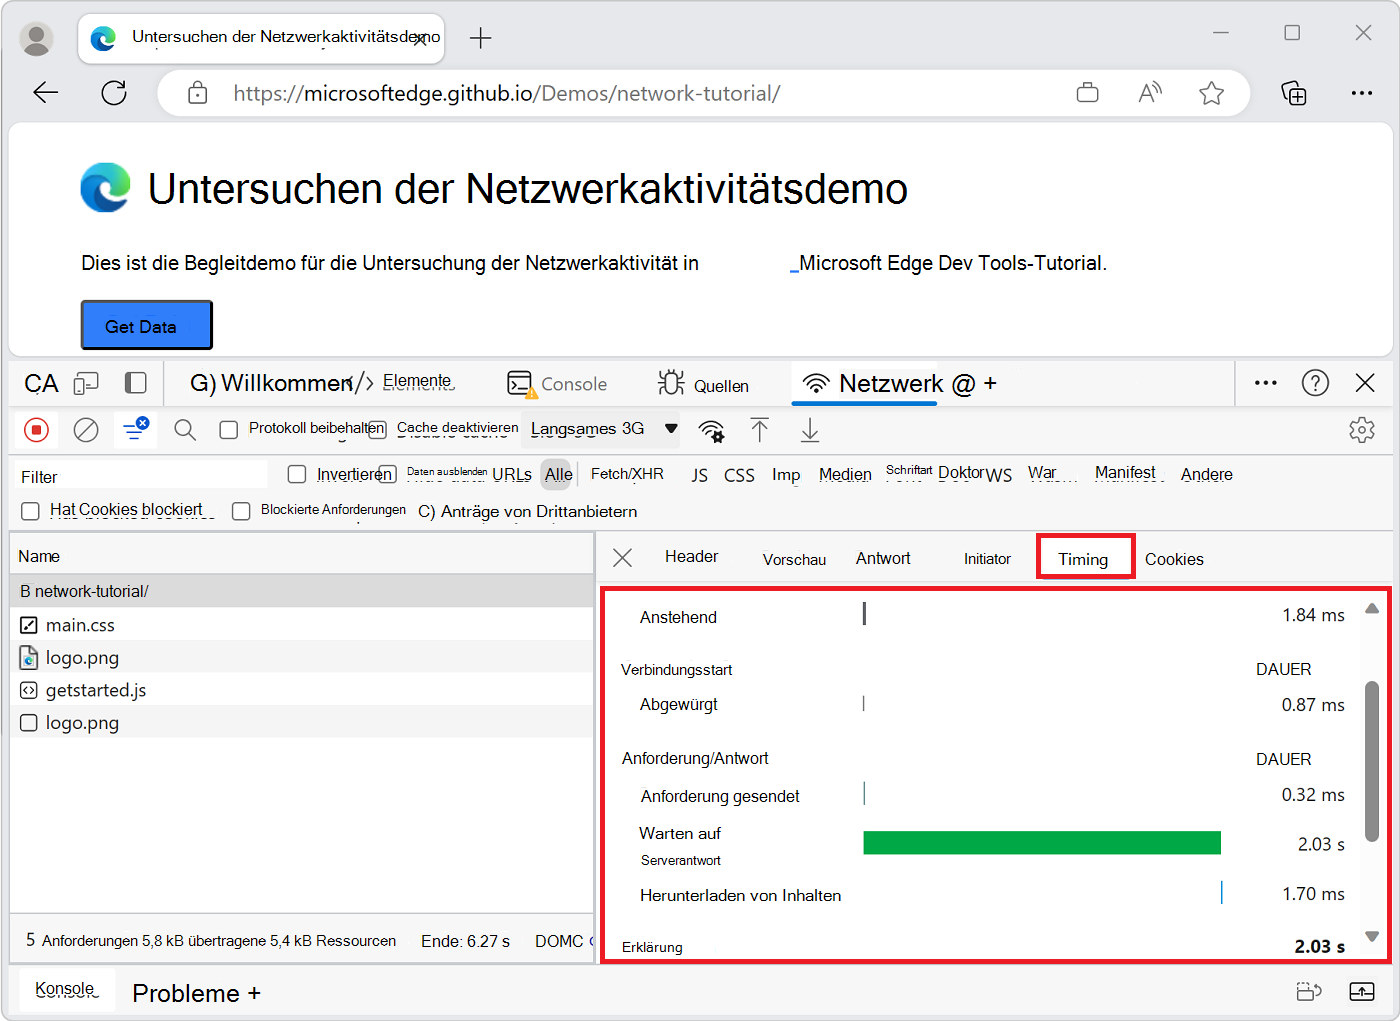Image resolution: width=1400 pixels, height=1021 pixels.
Task: Export HAR file with download arrow
Action: [x=810, y=430]
